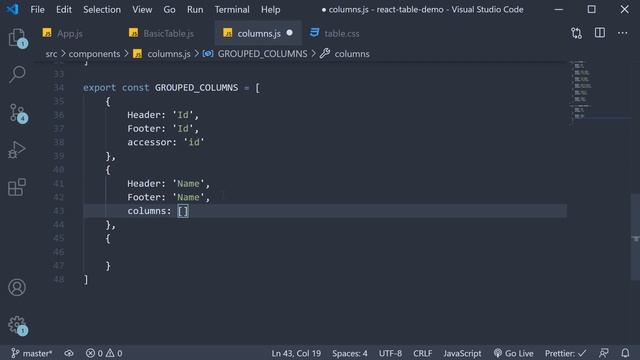Click Go Live in status bar
640x360 pixels.
click(x=513, y=353)
